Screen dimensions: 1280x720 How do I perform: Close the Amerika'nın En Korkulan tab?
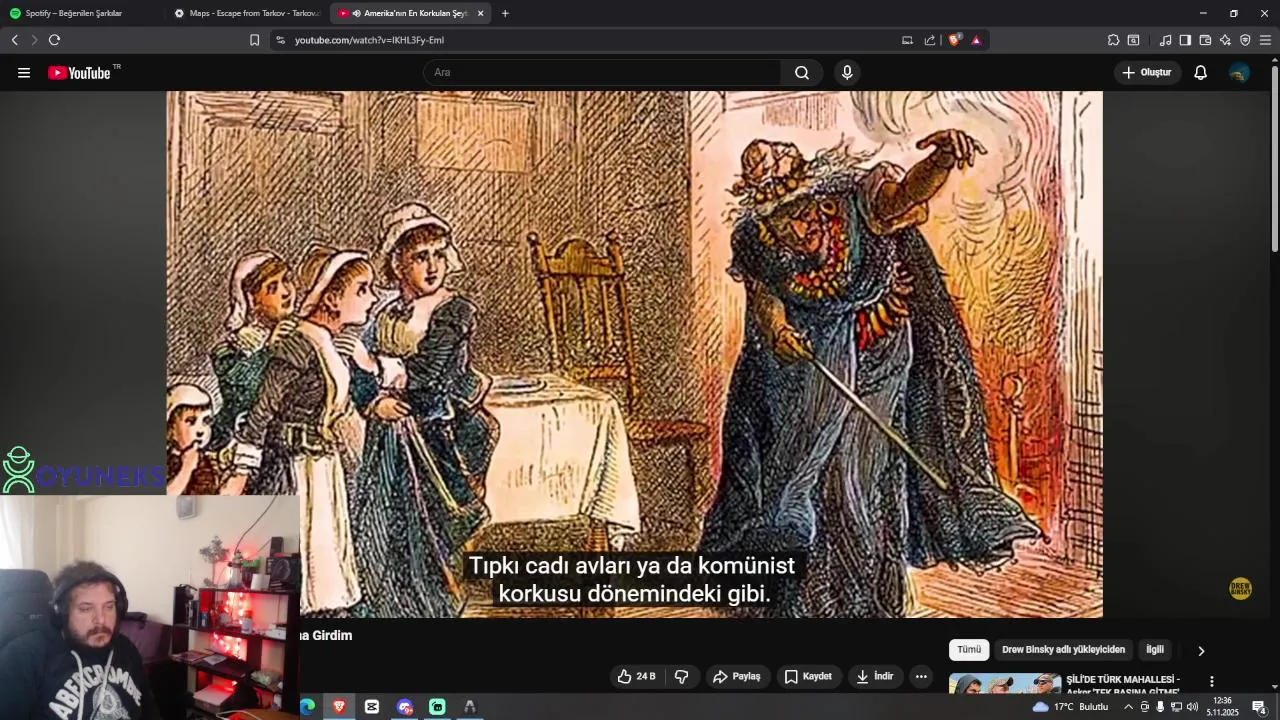[x=480, y=14]
